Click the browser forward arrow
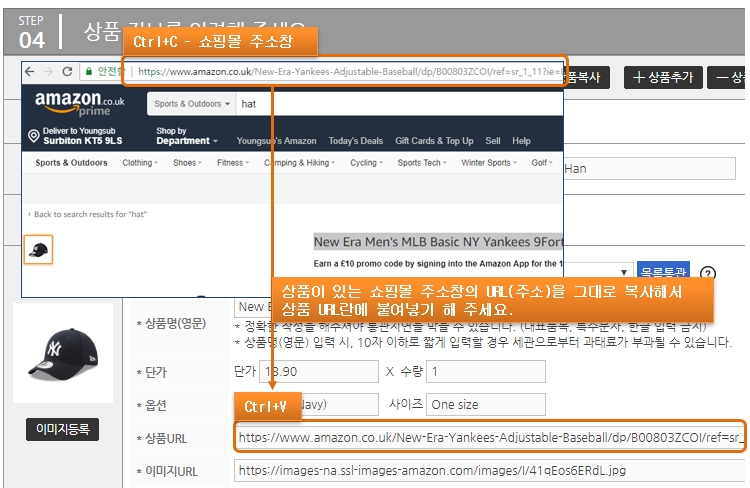The image size is (750, 488). click(48, 72)
